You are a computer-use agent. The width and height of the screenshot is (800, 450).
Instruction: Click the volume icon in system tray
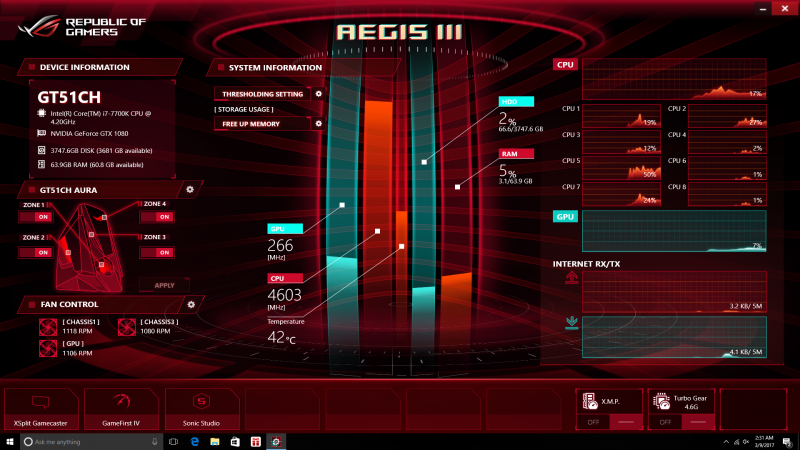(746, 442)
